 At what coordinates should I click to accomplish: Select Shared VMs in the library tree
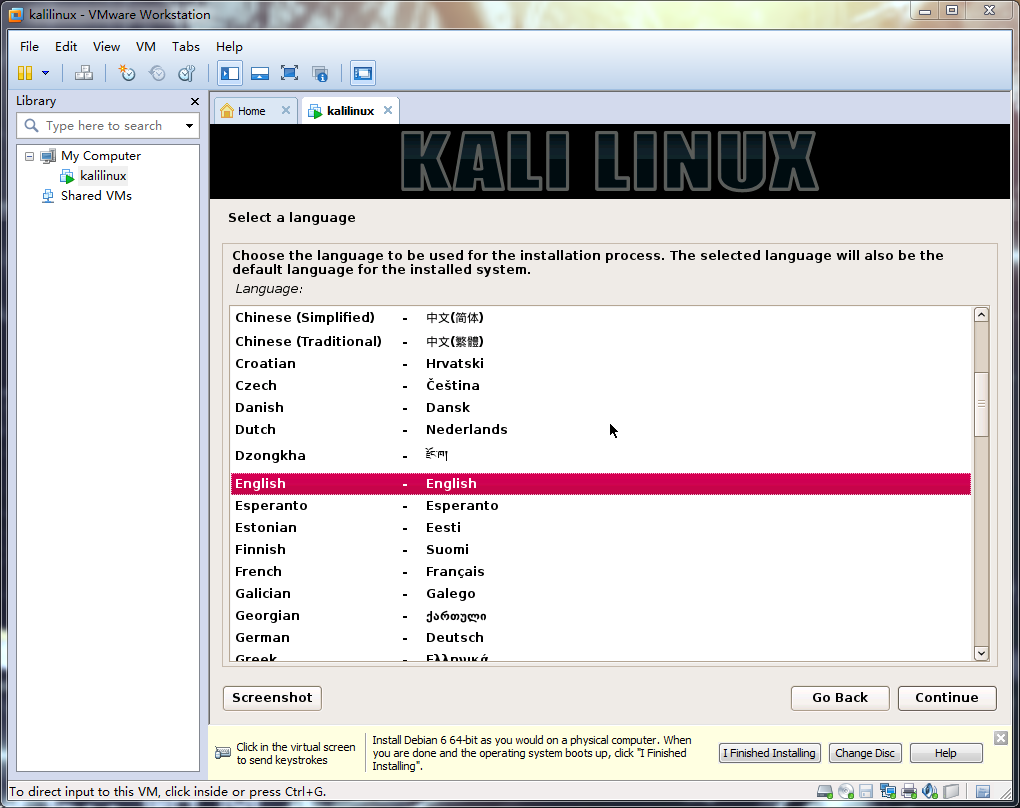tap(96, 196)
